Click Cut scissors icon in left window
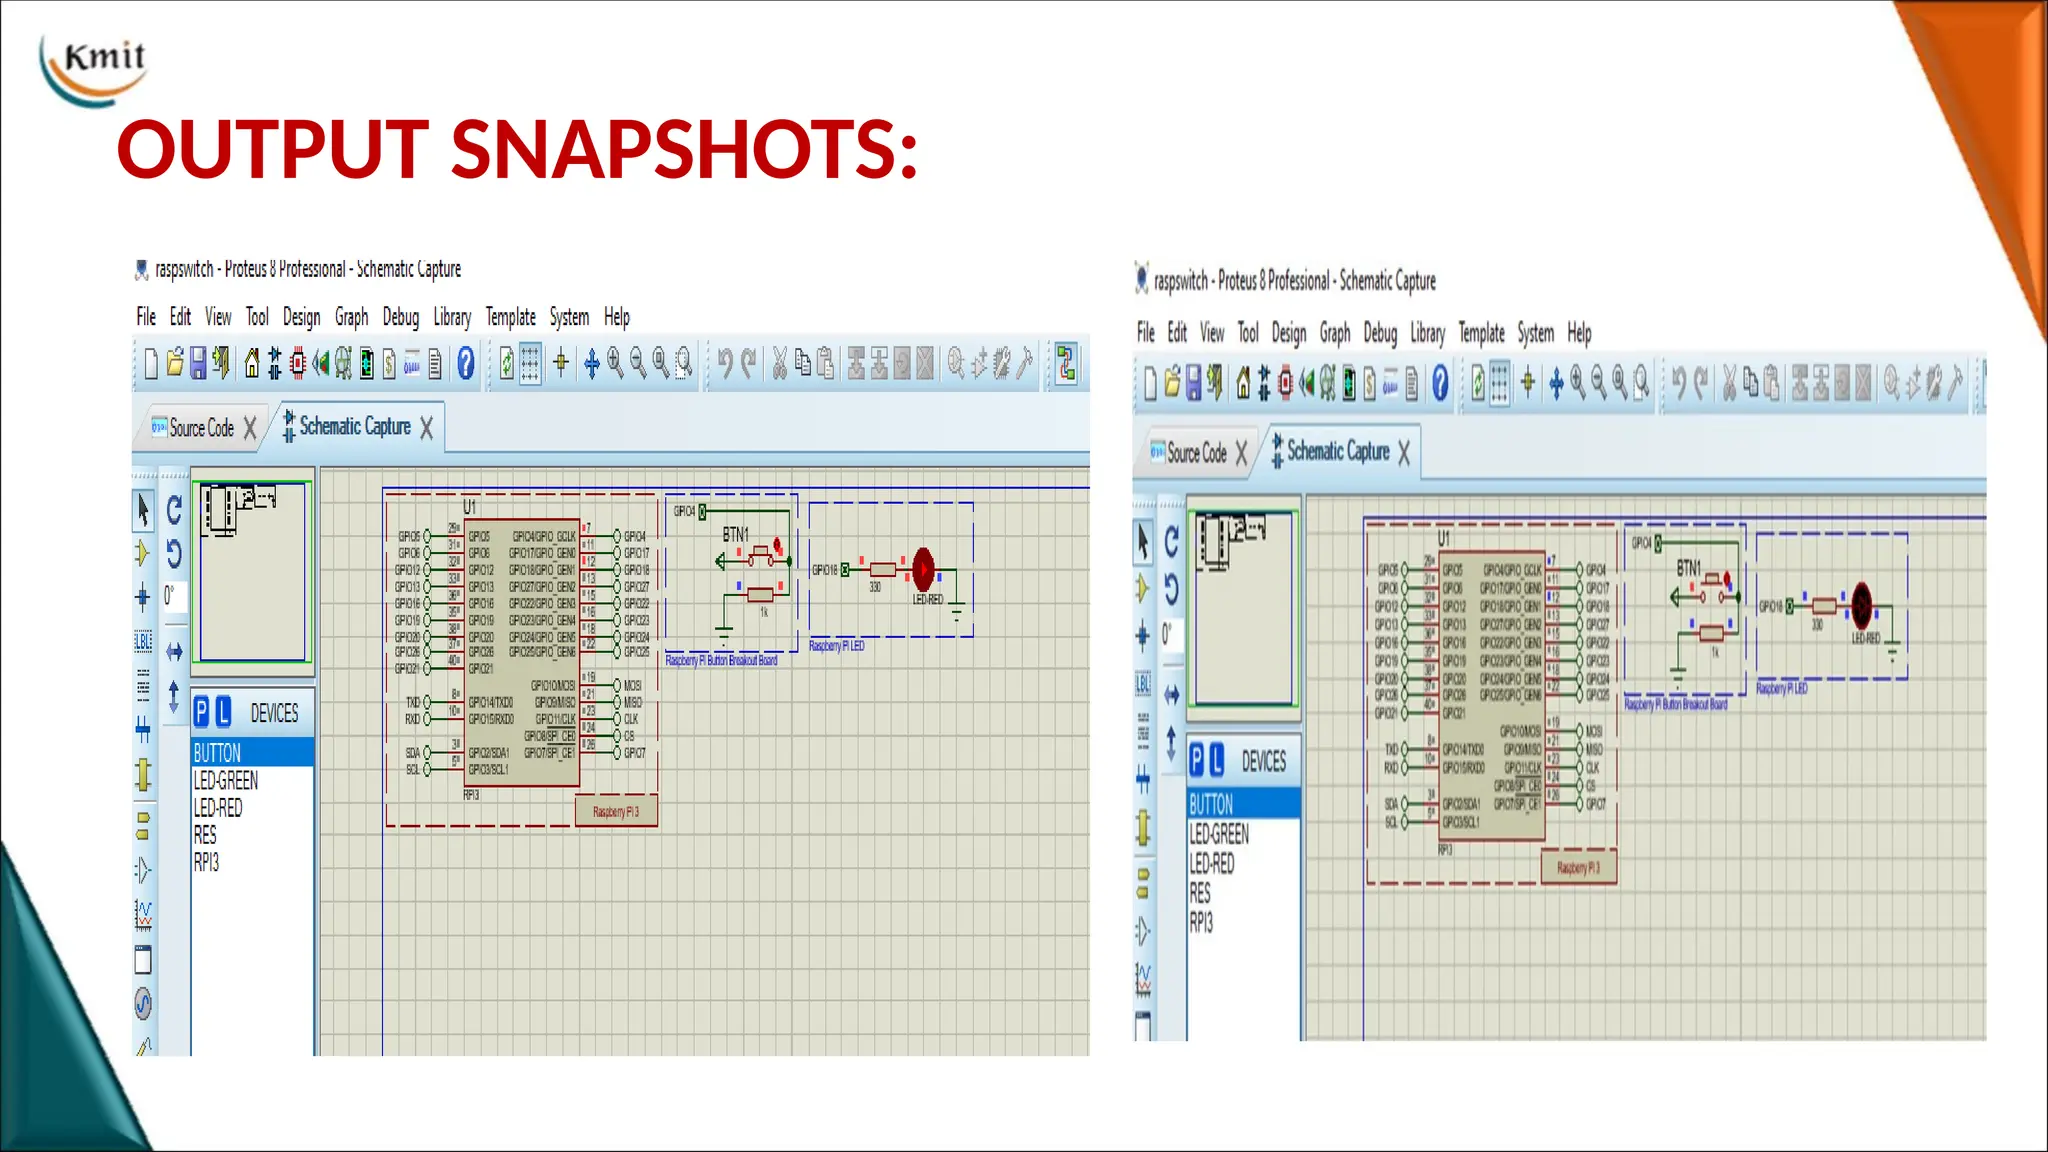This screenshot has width=2048, height=1152. [x=779, y=364]
